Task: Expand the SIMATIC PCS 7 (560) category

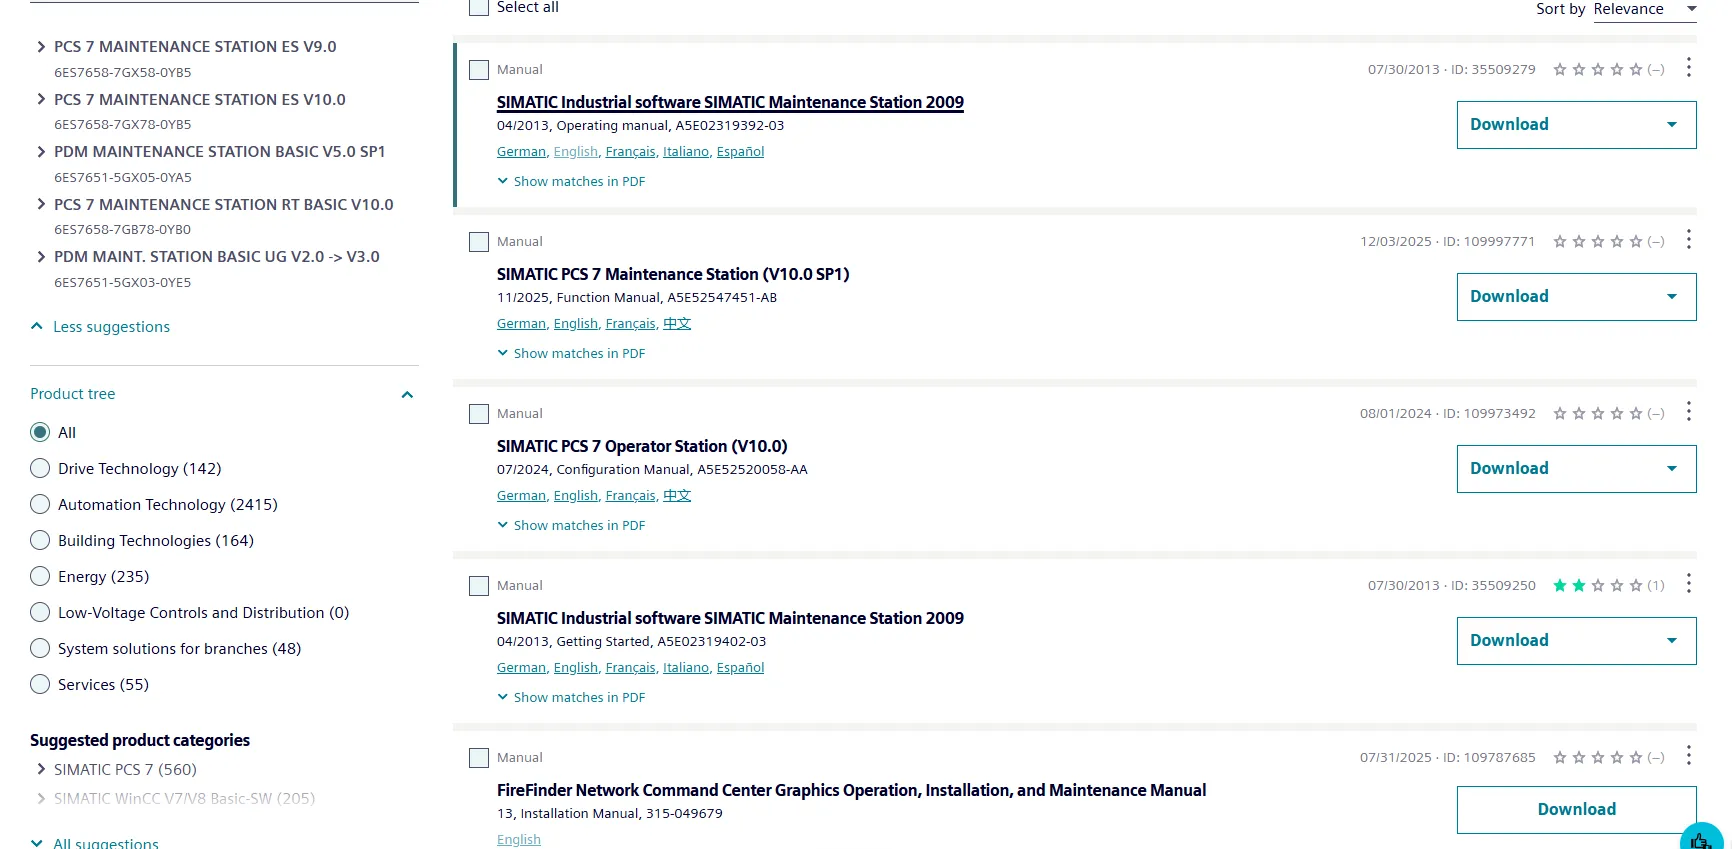Action: point(41,769)
